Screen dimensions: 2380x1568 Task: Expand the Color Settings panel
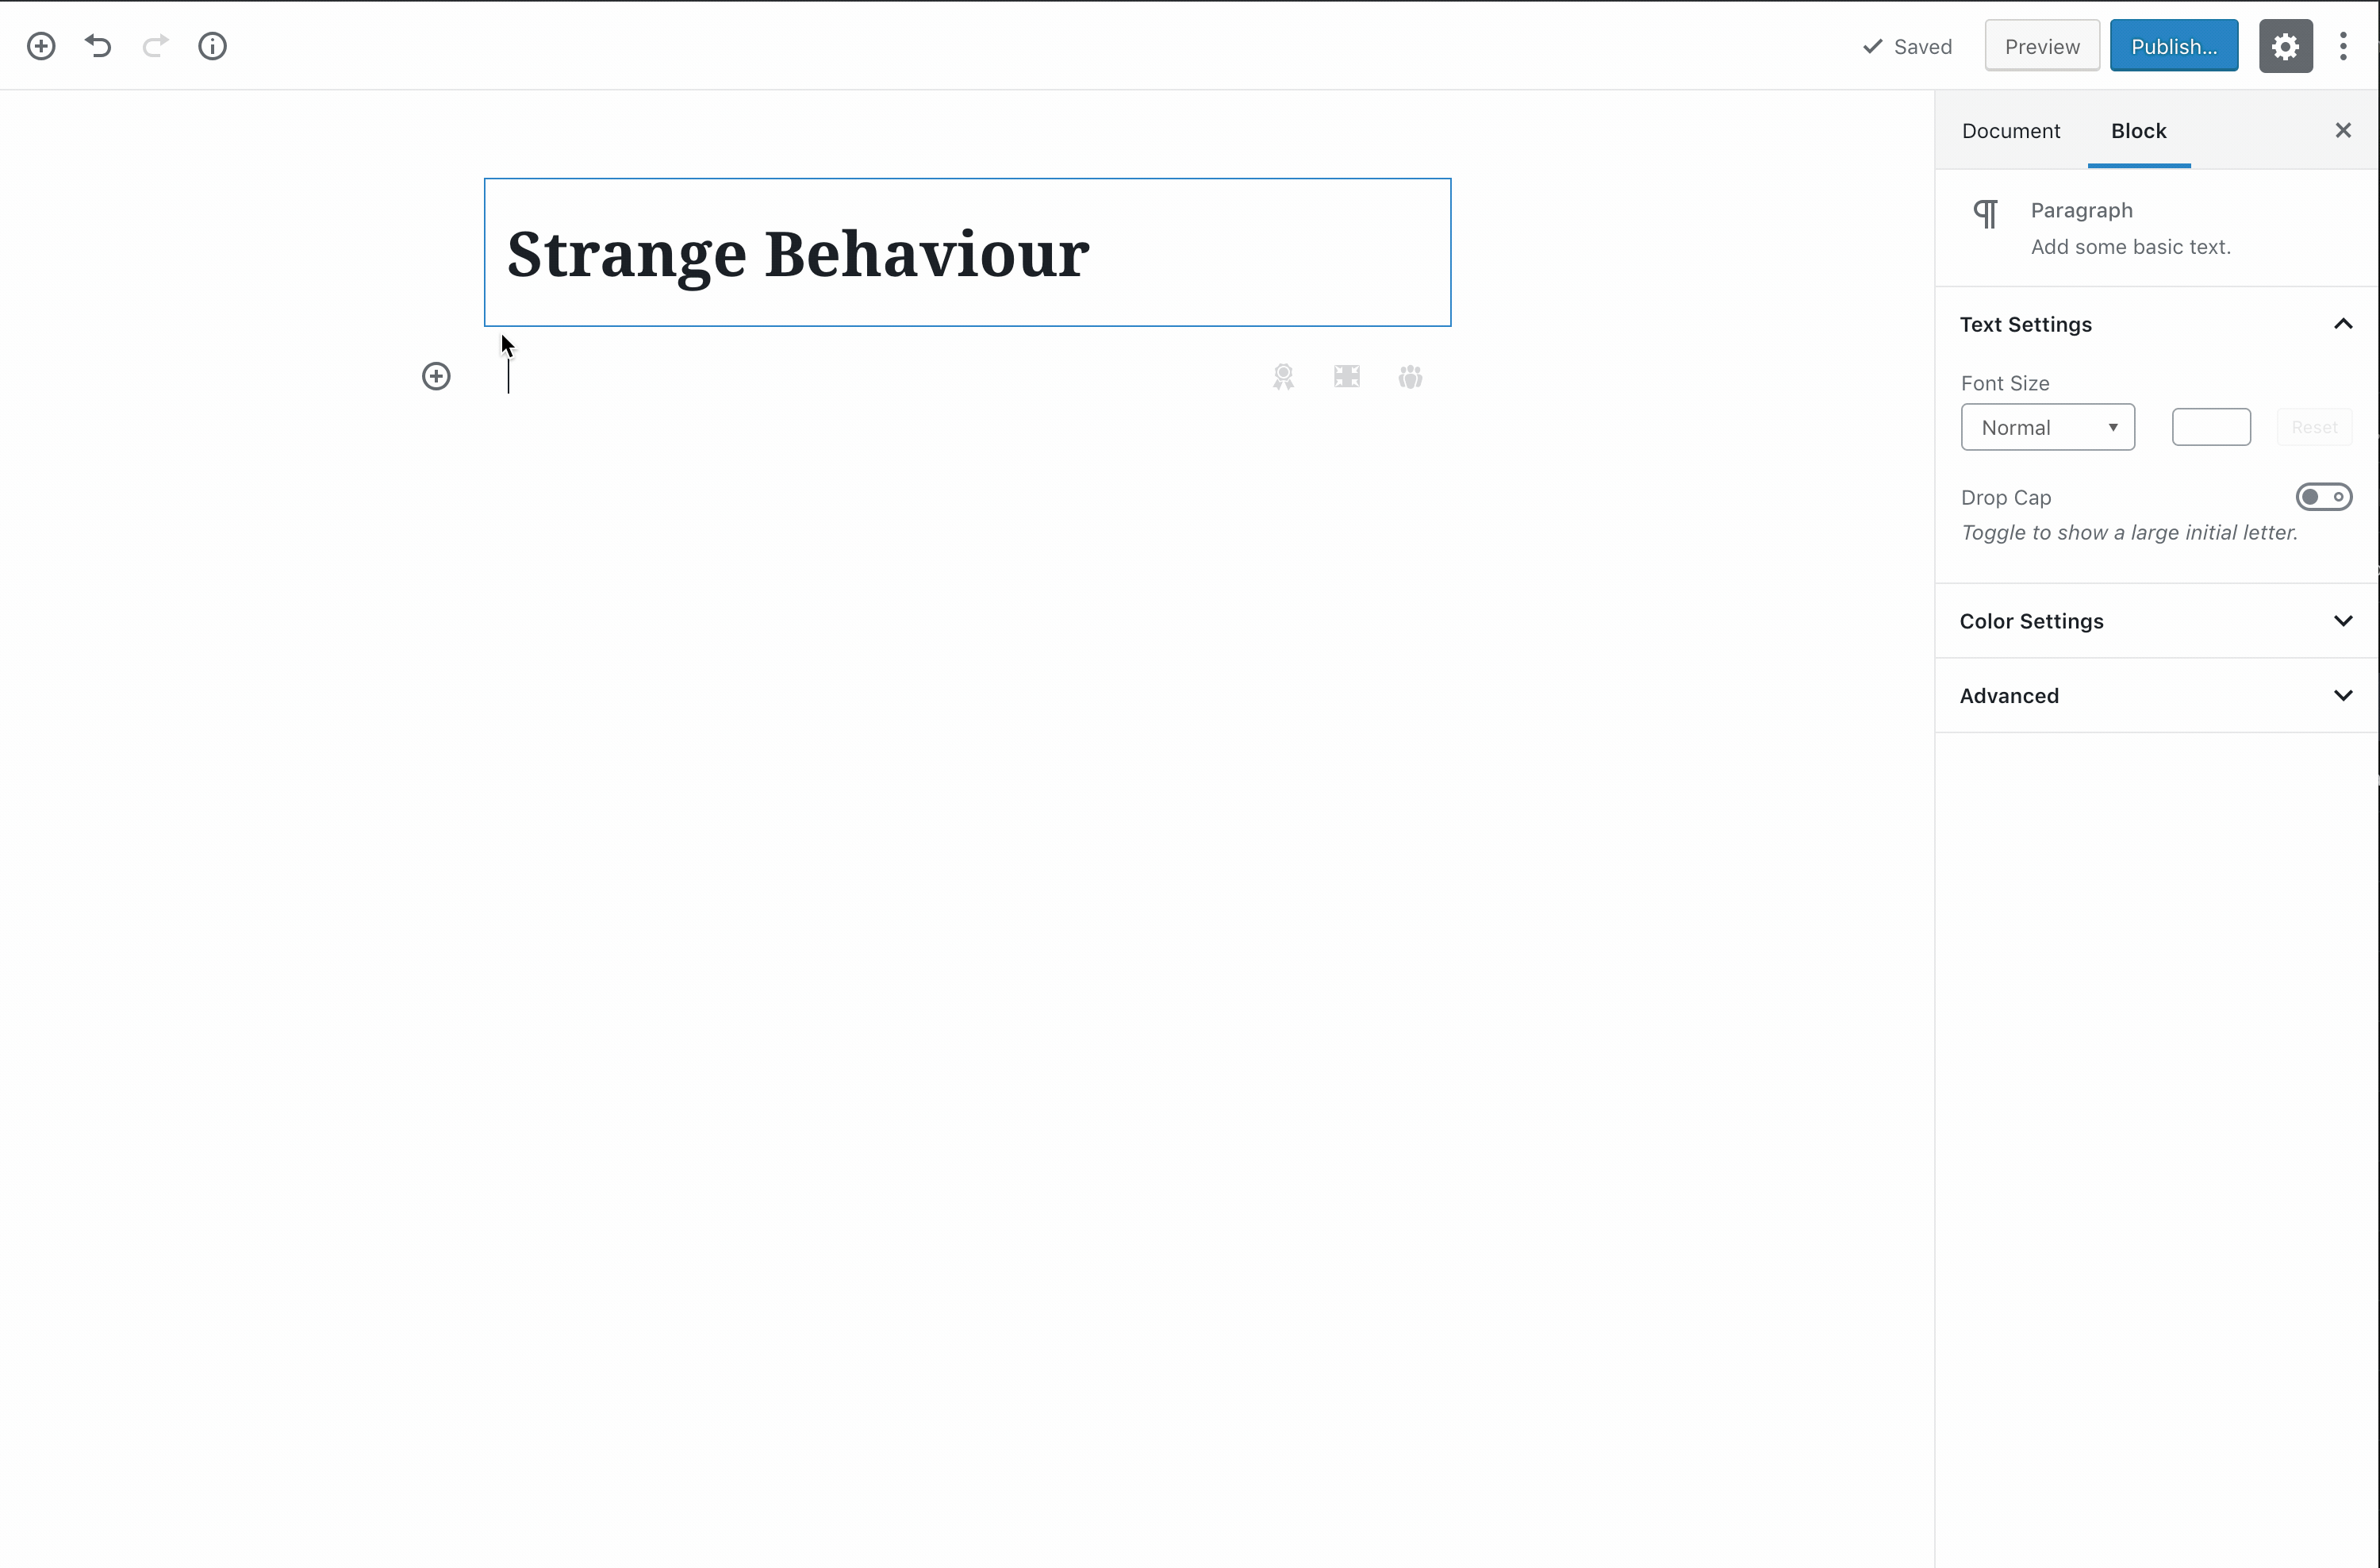[x=2155, y=621]
